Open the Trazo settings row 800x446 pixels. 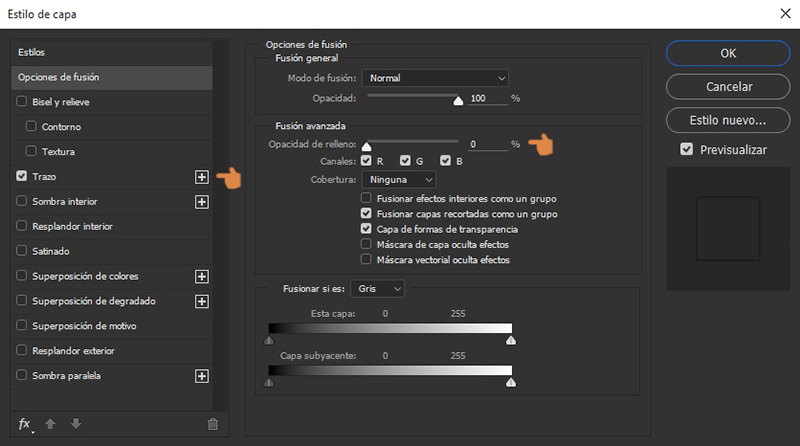(x=112, y=177)
